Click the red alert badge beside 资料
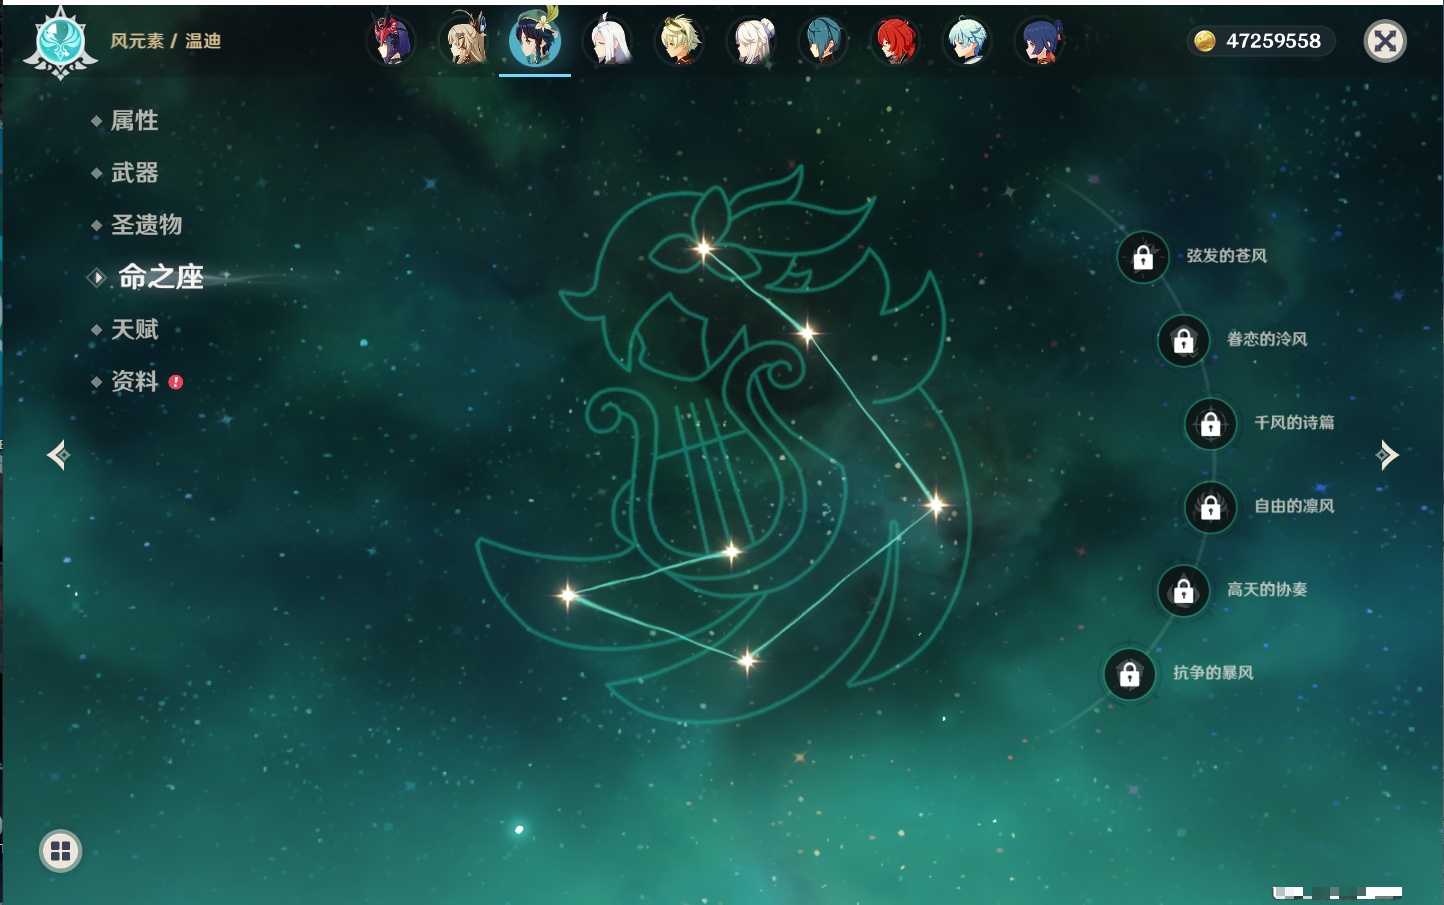This screenshot has height=905, width=1444. tap(176, 382)
